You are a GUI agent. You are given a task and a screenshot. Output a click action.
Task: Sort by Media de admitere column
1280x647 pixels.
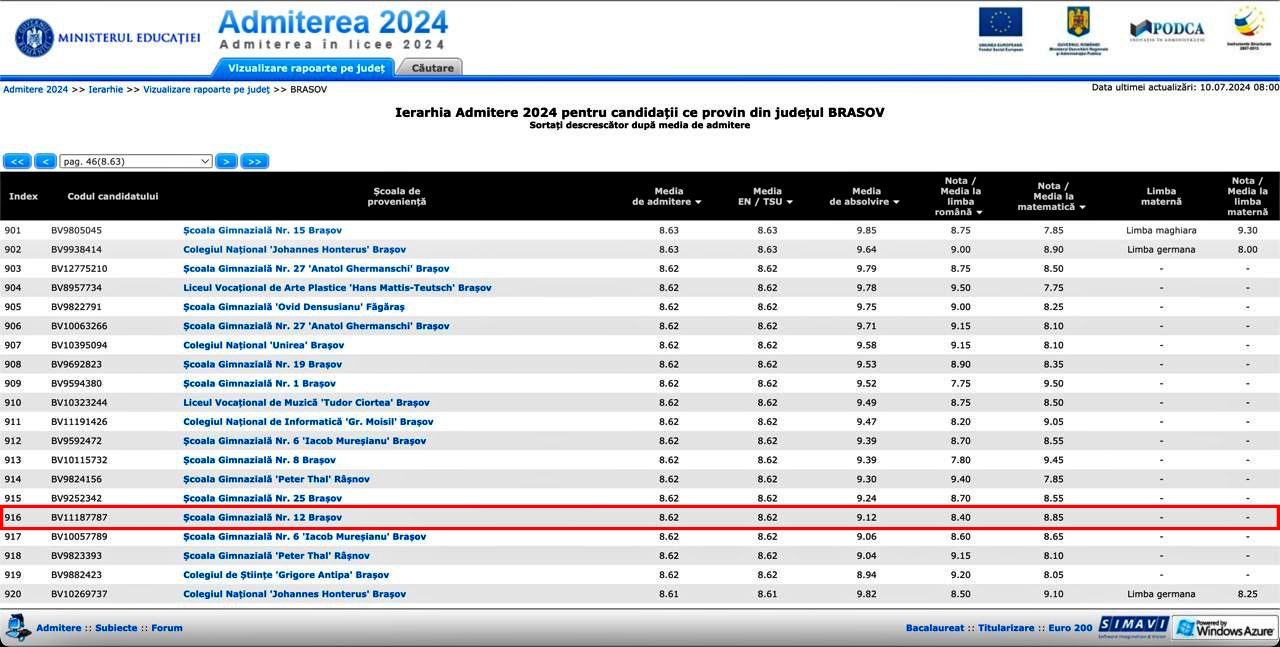tap(668, 196)
